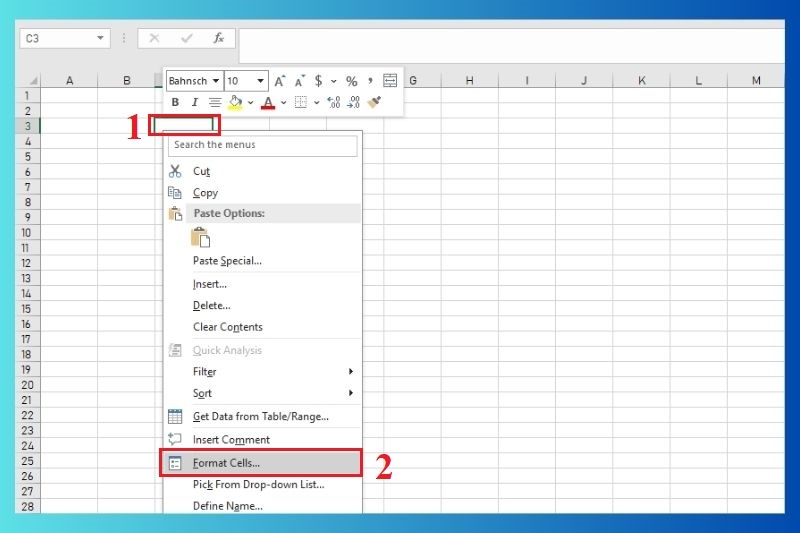Image resolution: width=800 pixels, height=533 pixels.
Task: Click the Increase Decimal icon
Action: click(x=334, y=102)
